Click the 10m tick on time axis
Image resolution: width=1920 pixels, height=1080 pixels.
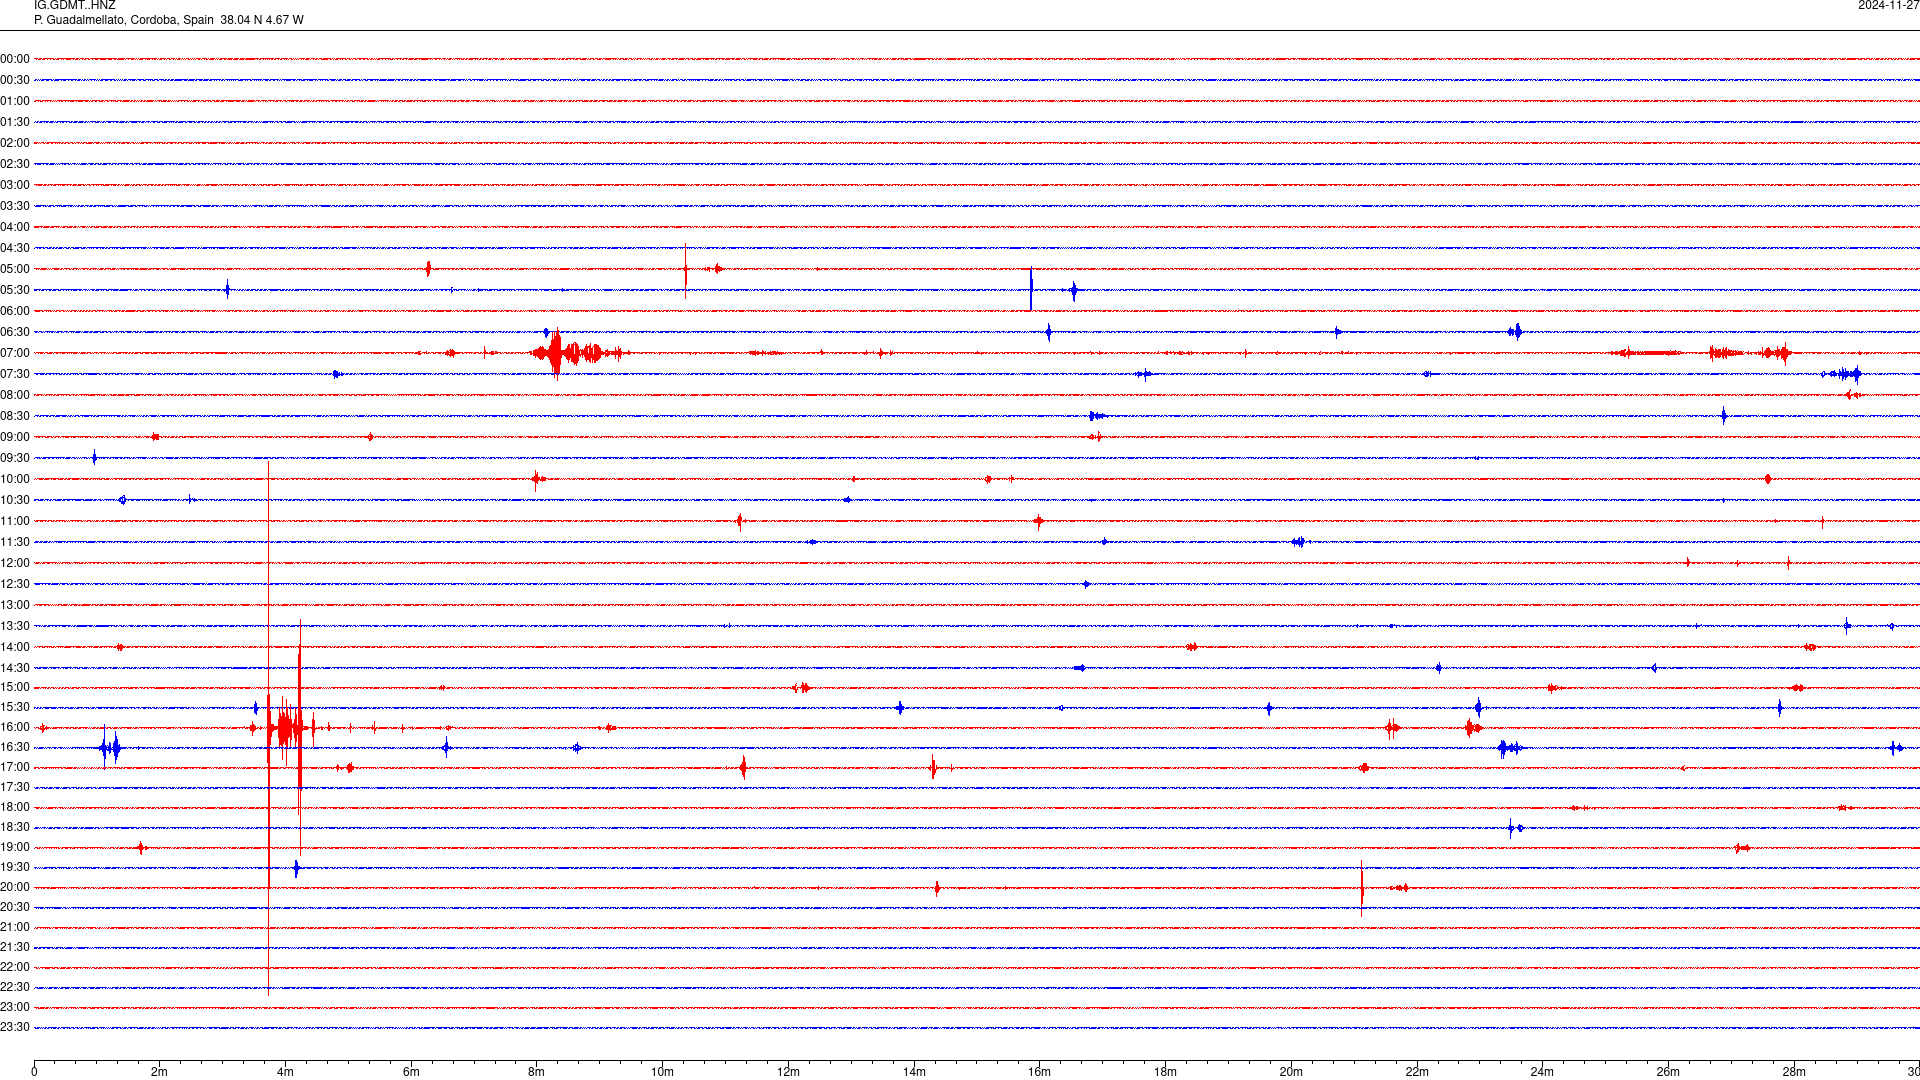662,1072
